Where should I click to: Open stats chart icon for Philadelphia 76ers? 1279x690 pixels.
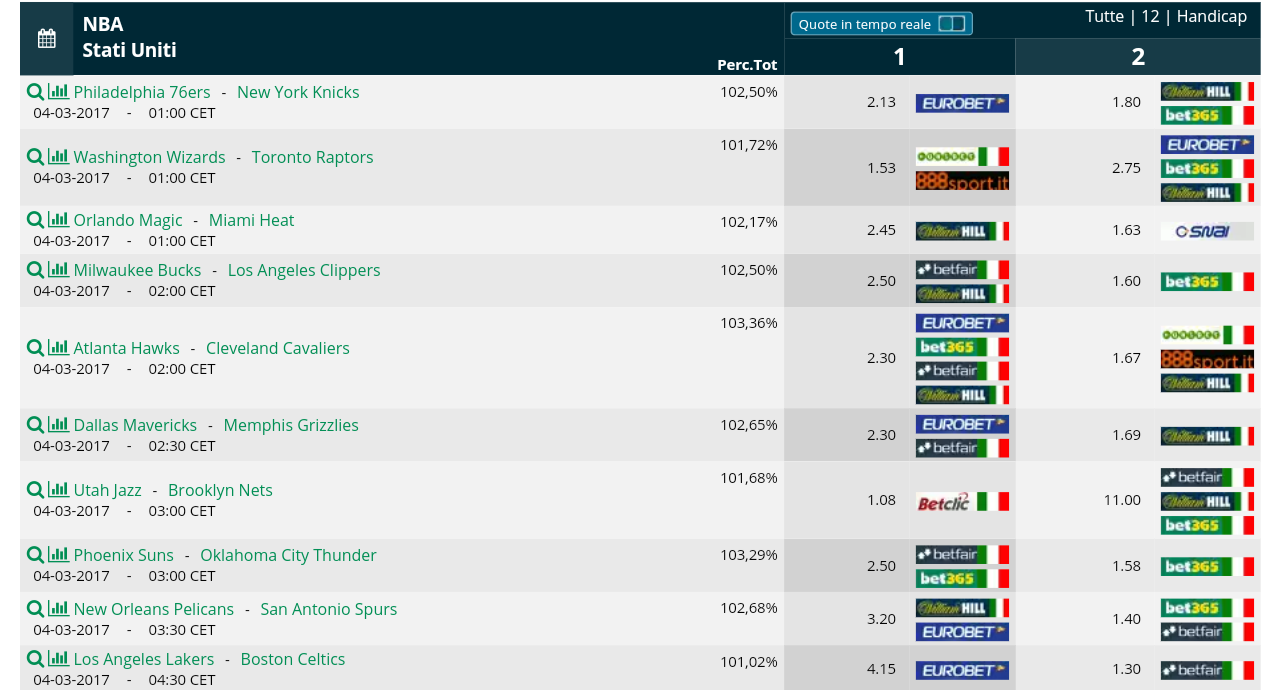(x=59, y=92)
